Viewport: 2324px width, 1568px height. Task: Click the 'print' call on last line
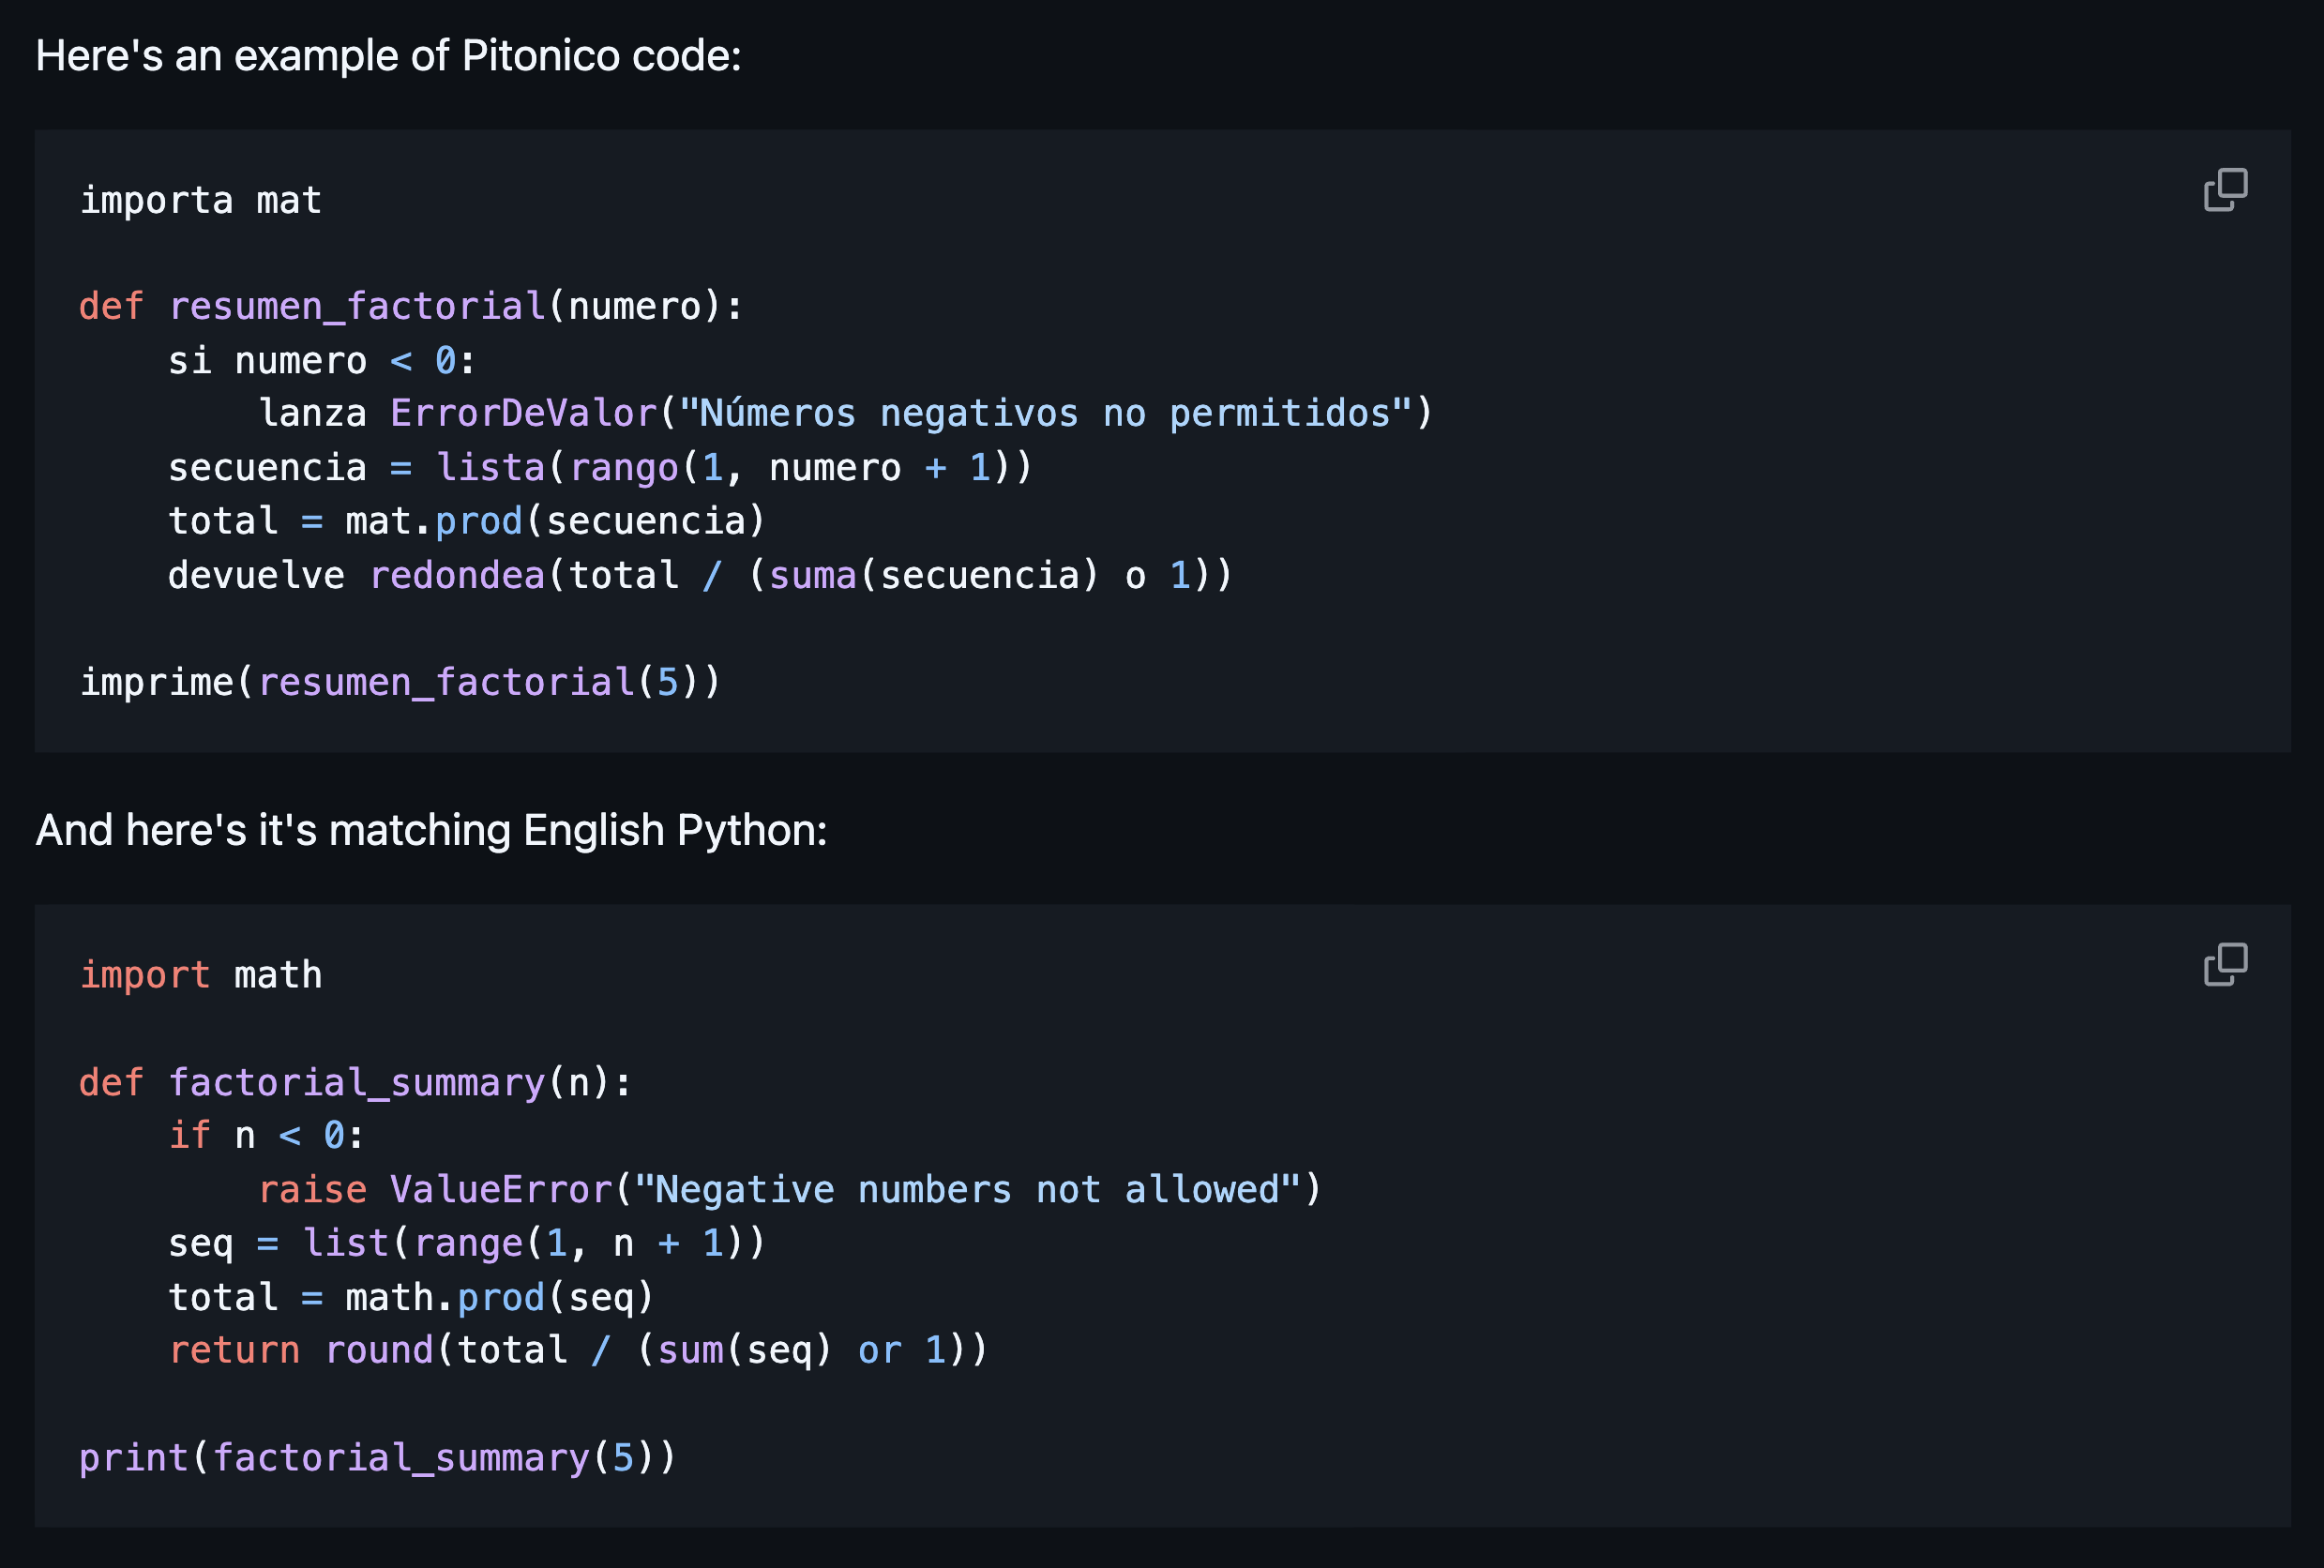tap(134, 1458)
